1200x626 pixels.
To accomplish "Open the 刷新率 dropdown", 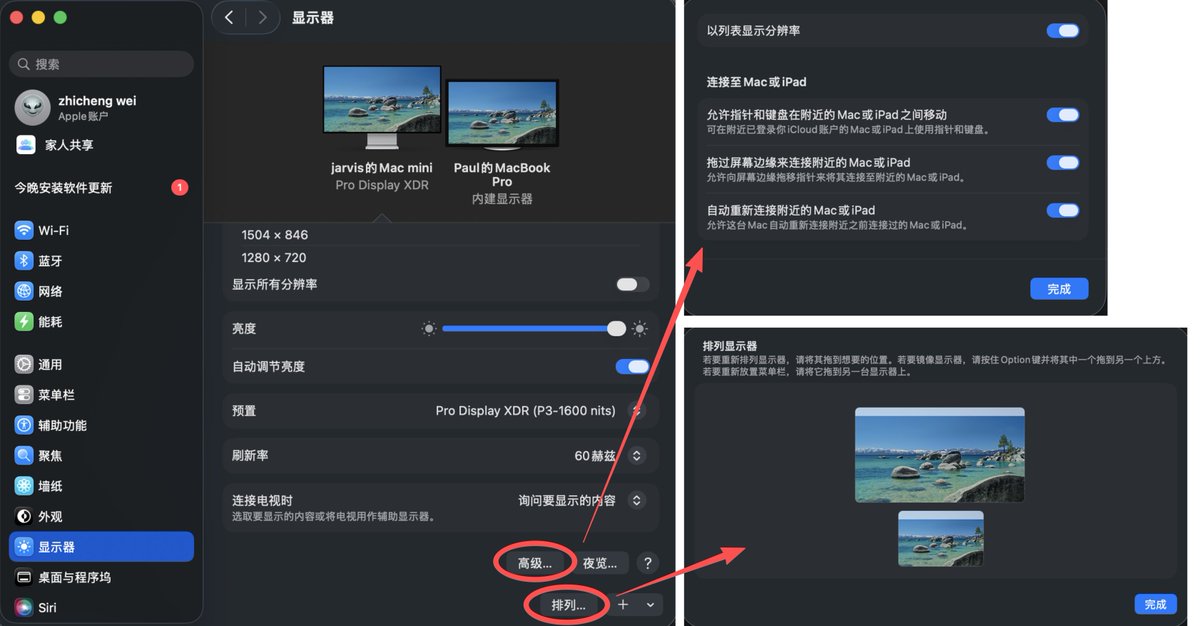I will coord(637,455).
